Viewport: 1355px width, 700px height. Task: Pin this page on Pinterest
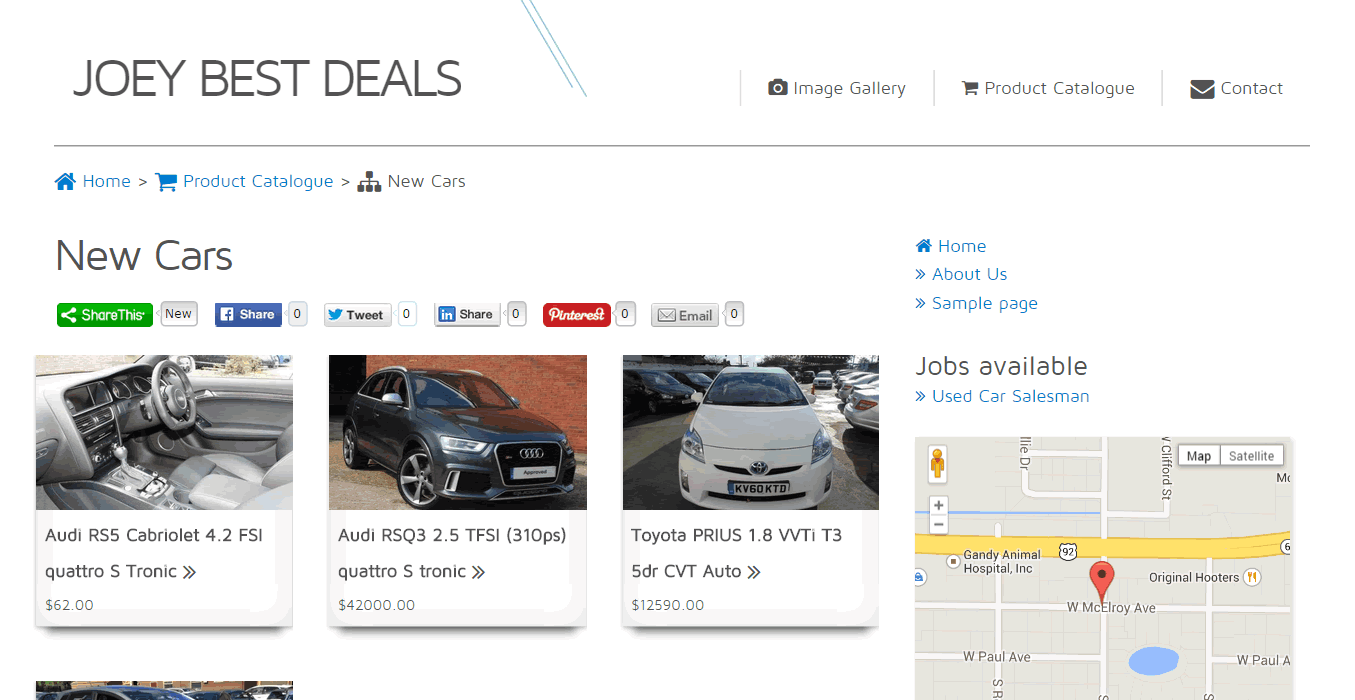pos(577,315)
